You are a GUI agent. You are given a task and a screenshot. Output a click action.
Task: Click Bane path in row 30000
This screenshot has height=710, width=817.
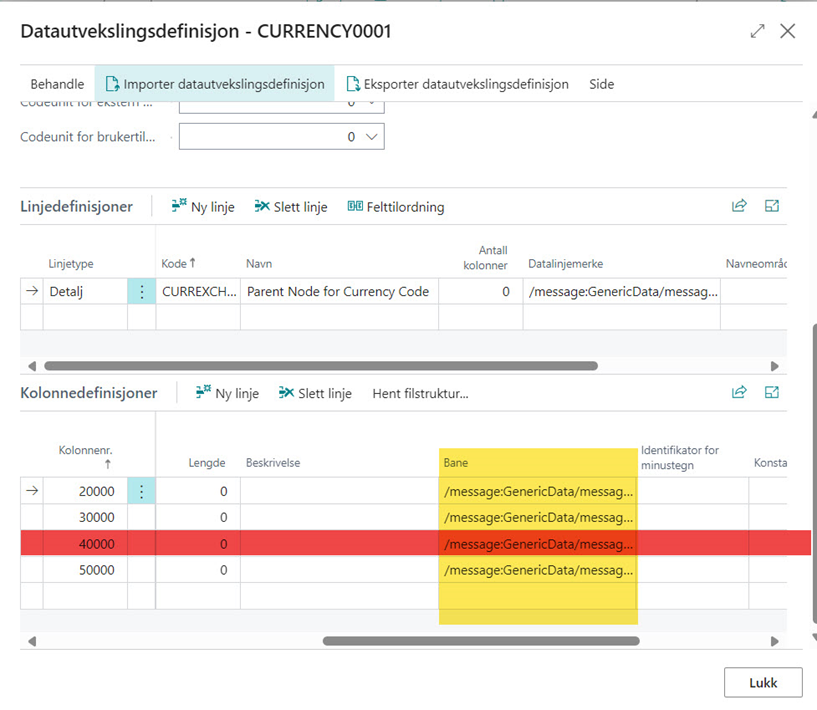coord(538,517)
